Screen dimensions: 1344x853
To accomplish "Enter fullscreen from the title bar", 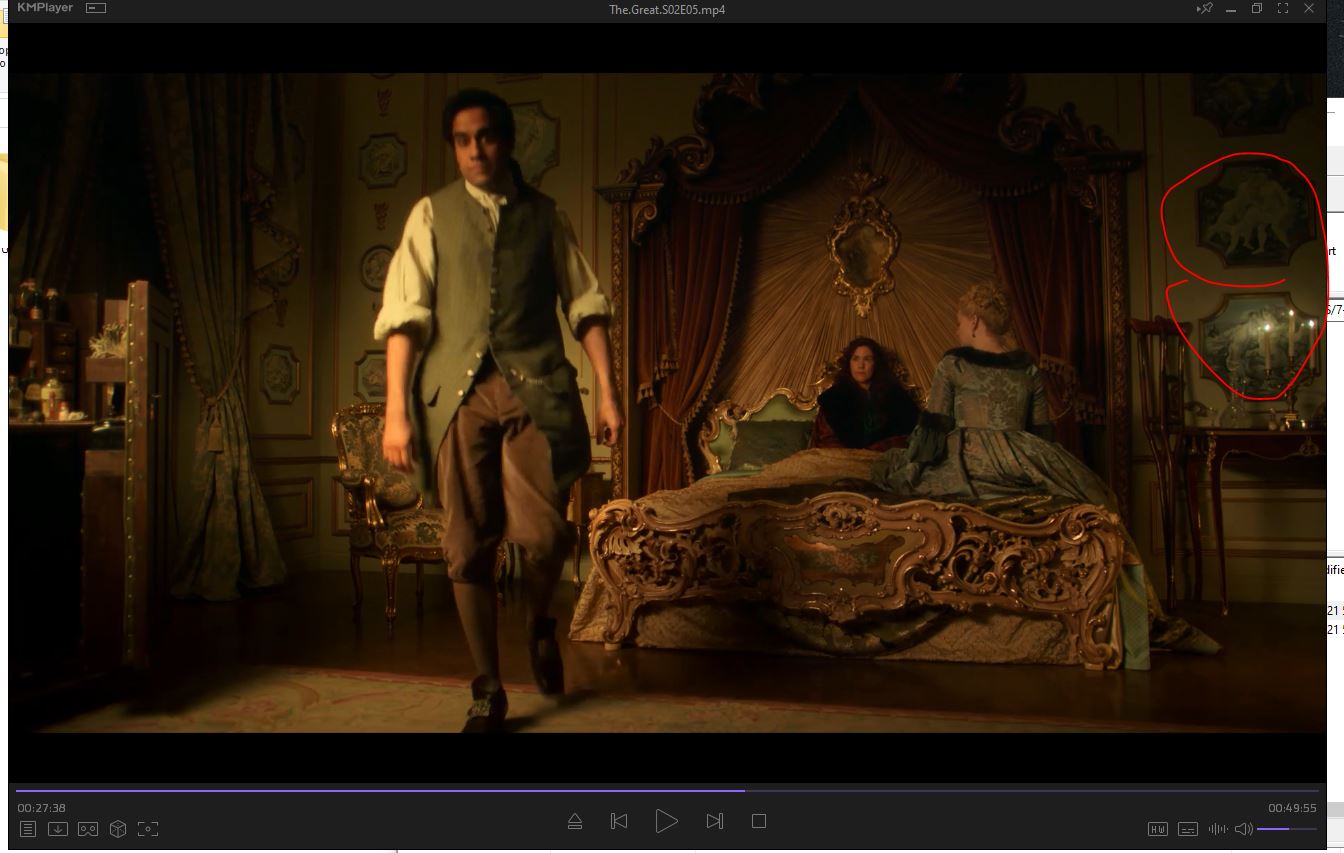I will coord(1283,9).
